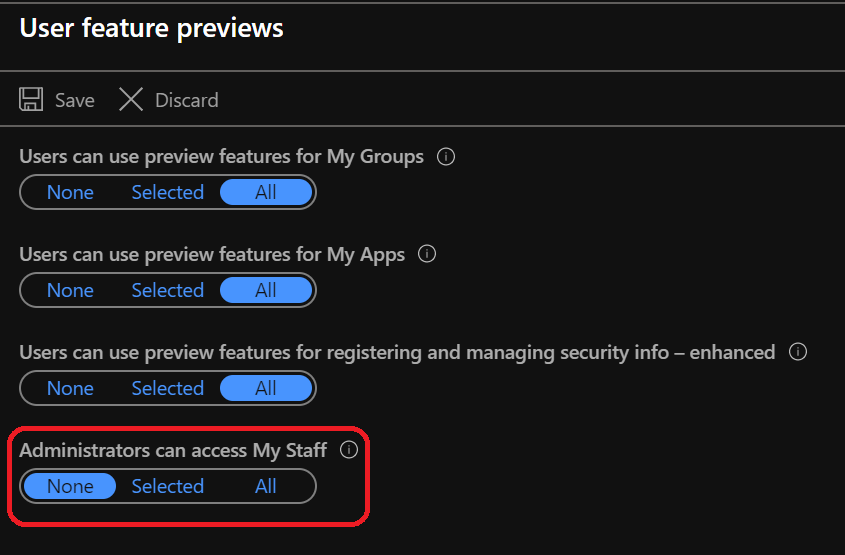Set security info preview to None
845x555 pixels.
[70, 389]
